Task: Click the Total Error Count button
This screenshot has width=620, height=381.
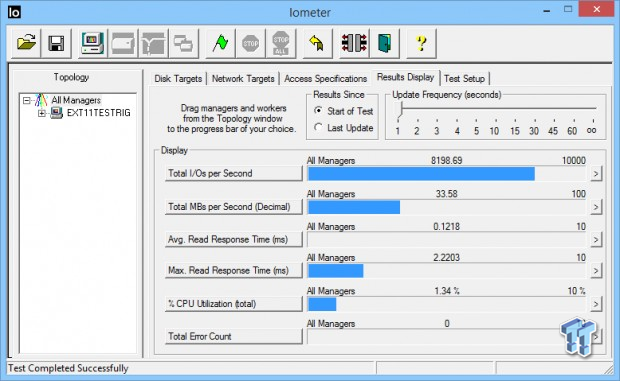Action: point(233,336)
